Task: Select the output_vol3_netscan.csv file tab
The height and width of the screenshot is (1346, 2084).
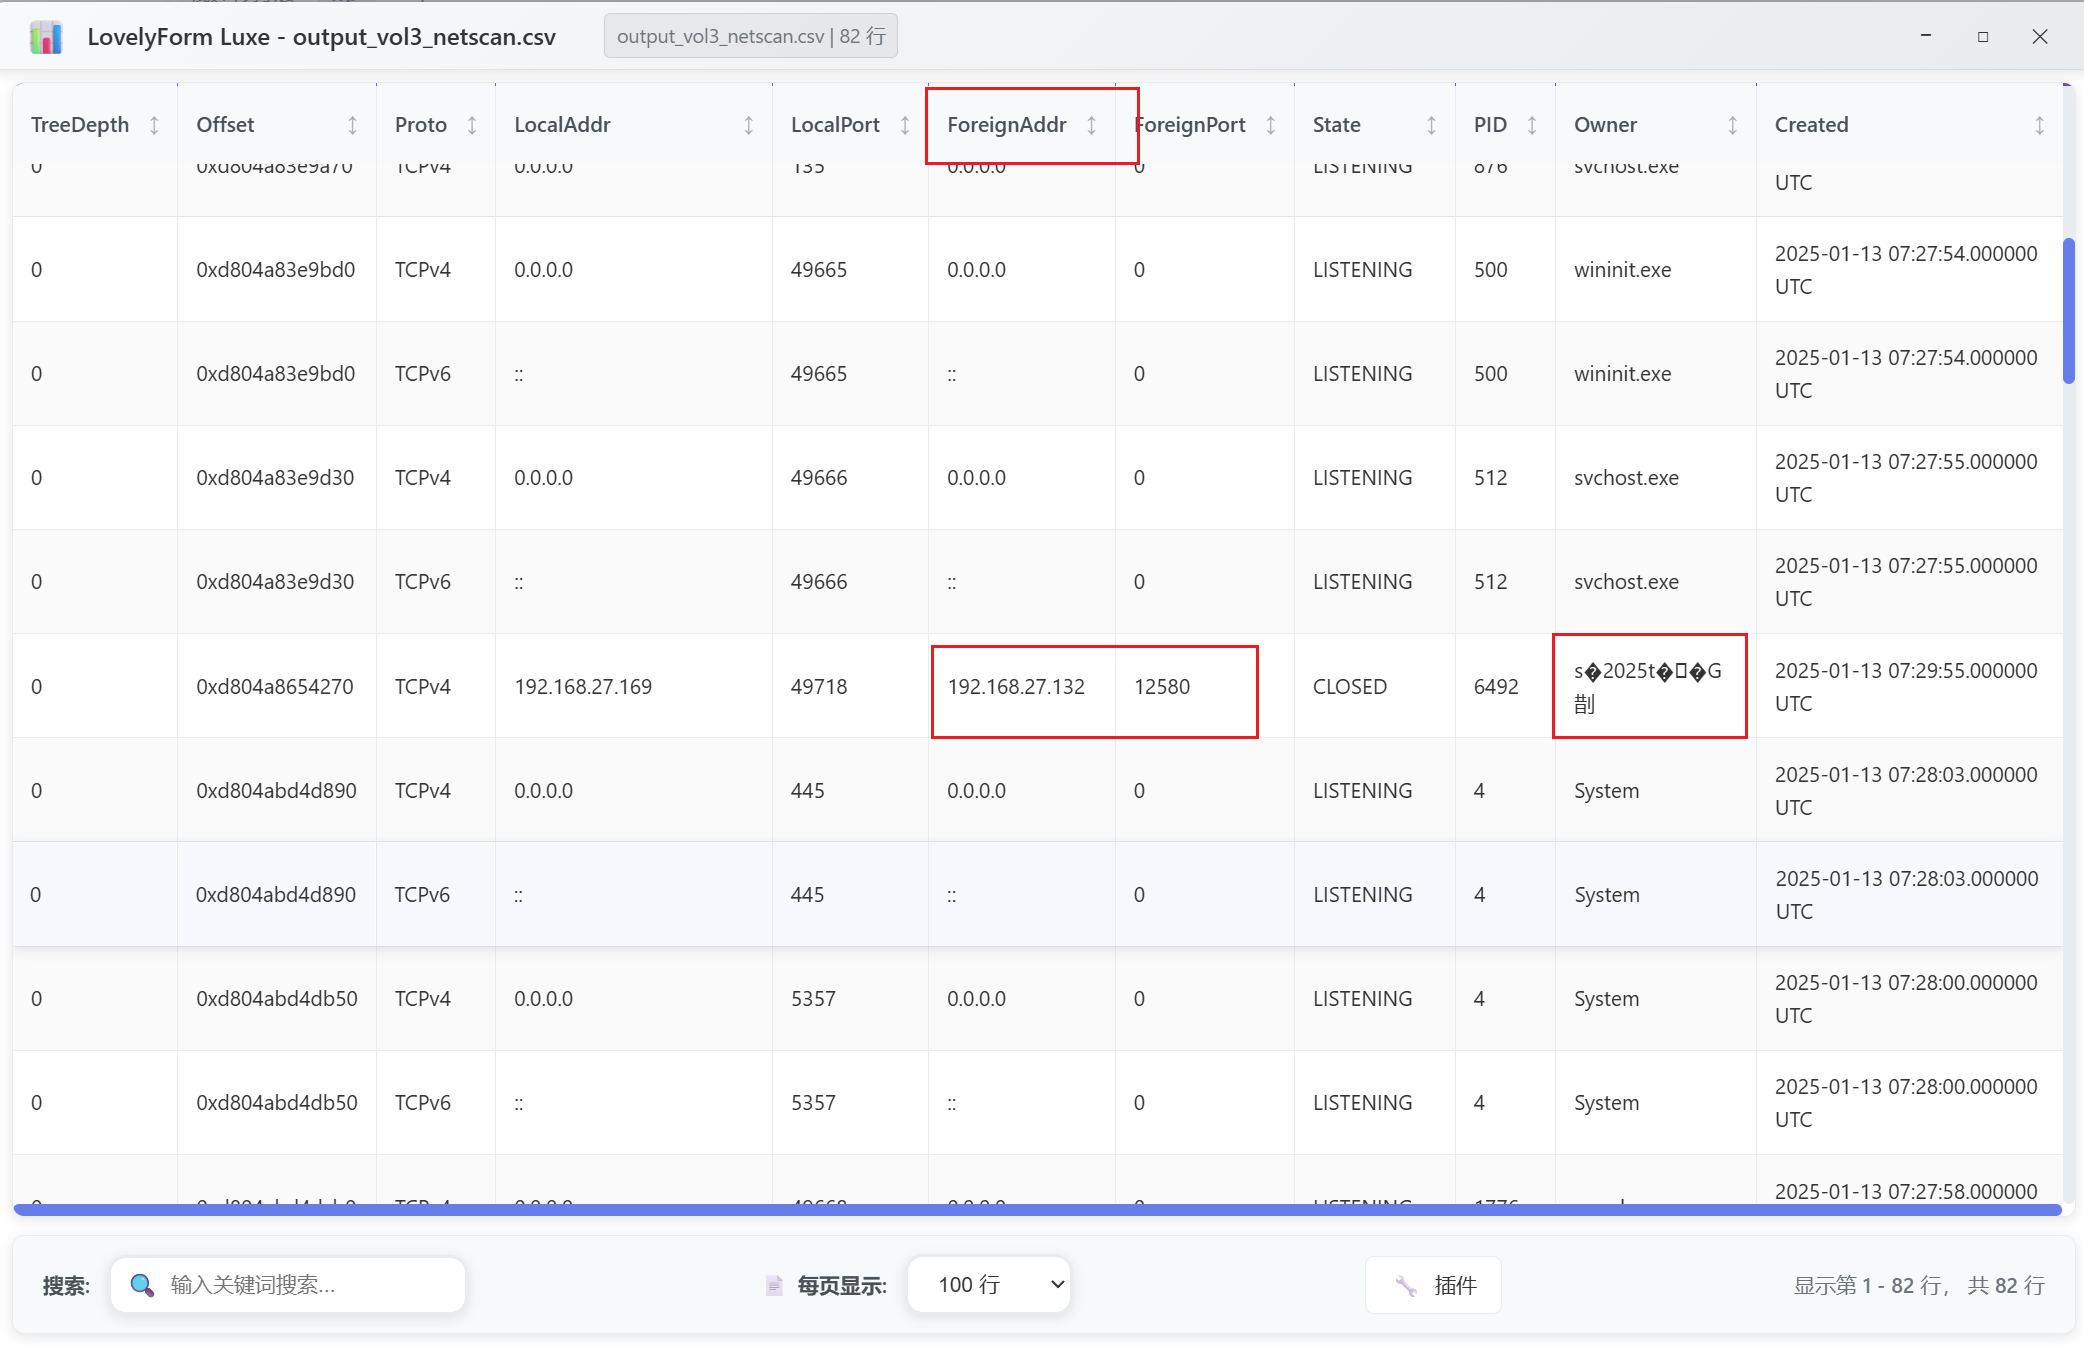Action: pos(750,37)
